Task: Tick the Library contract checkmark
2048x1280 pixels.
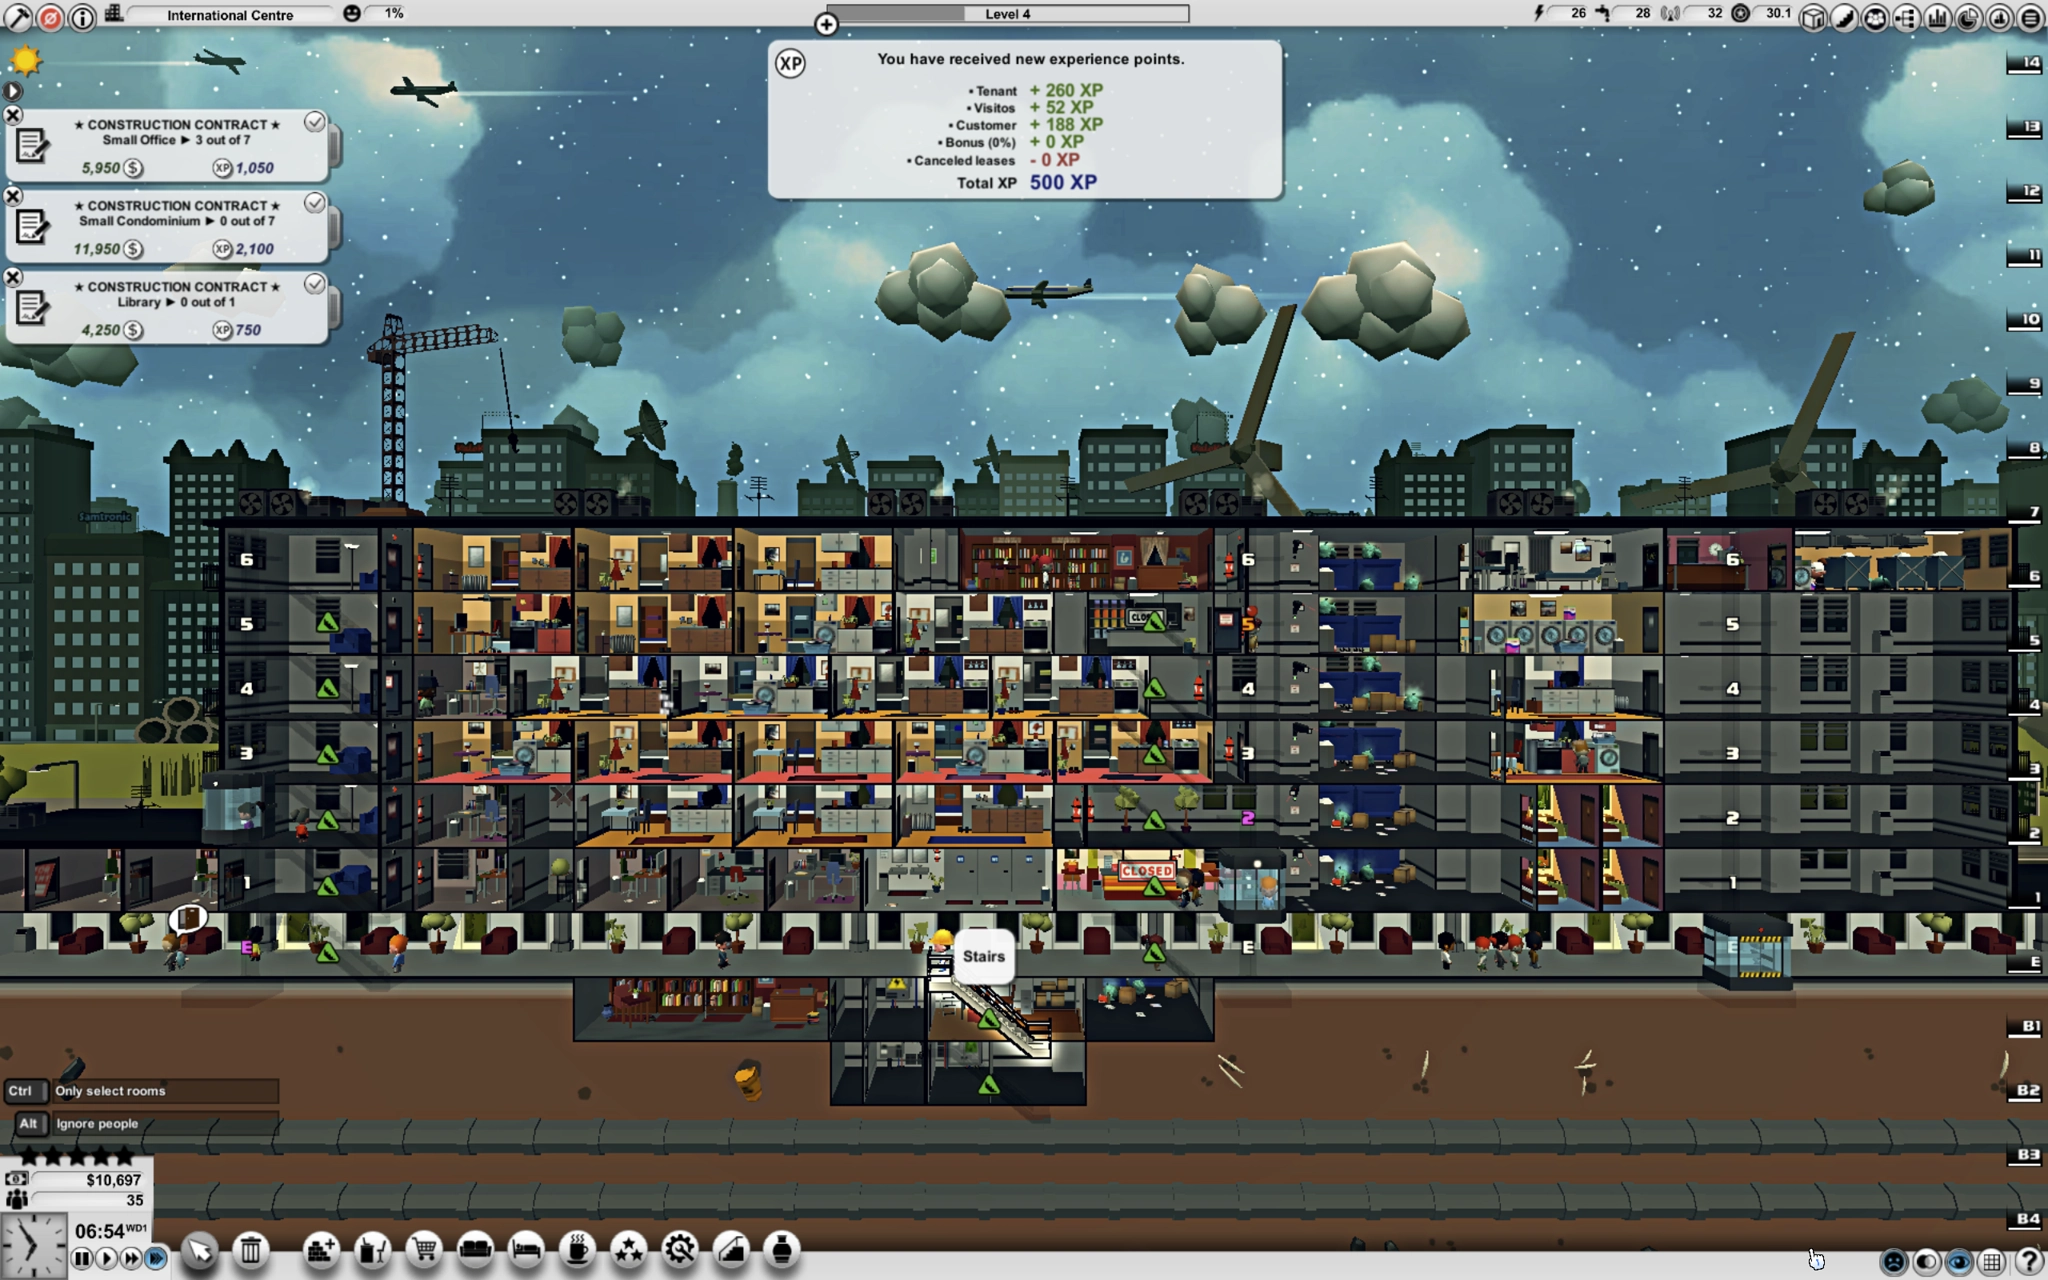Action: coord(315,284)
